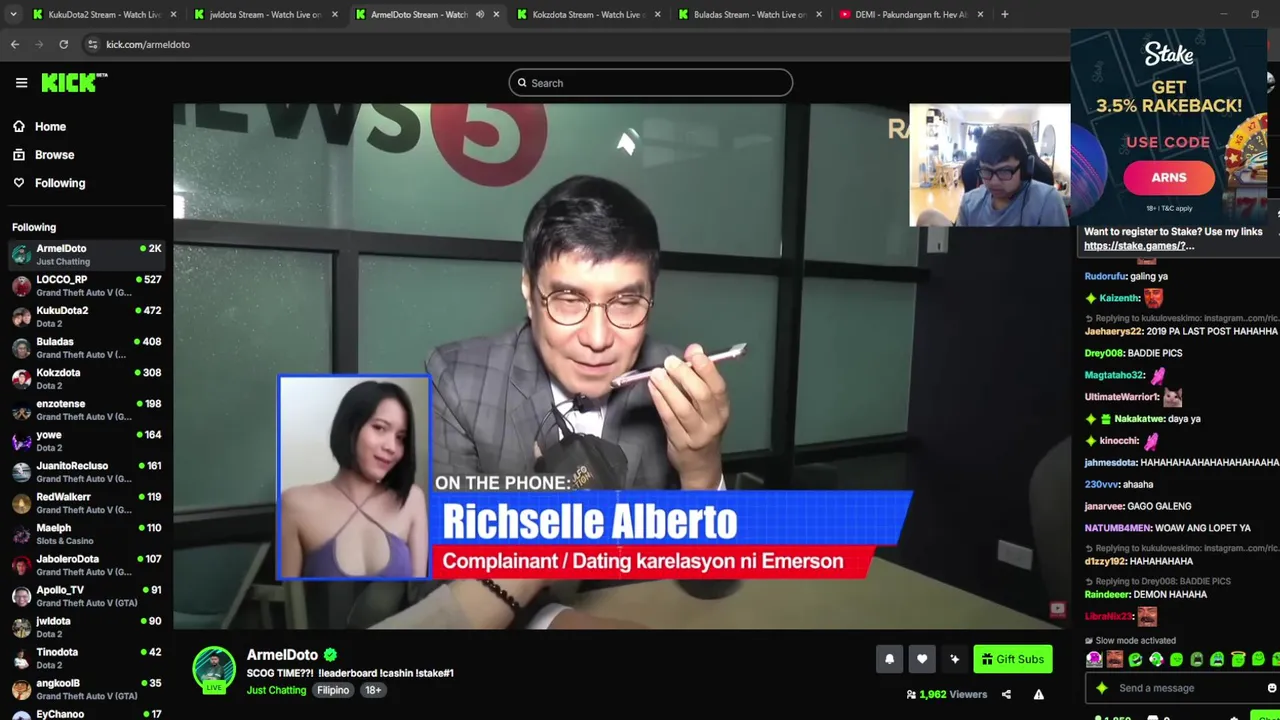Open Maelph channel in sidebar
The height and width of the screenshot is (720, 1280).
tap(86, 533)
